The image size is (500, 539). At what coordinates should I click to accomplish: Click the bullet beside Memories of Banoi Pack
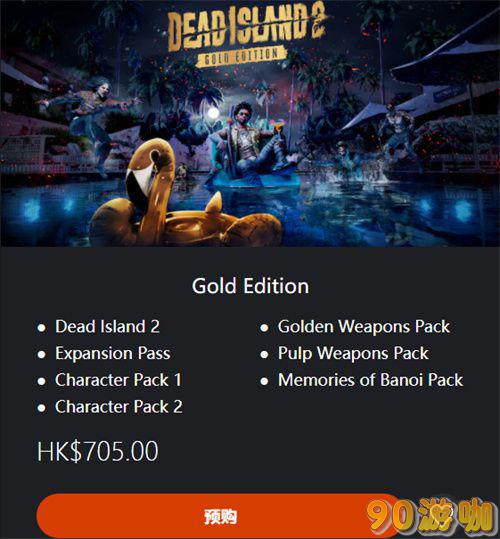click(x=264, y=381)
